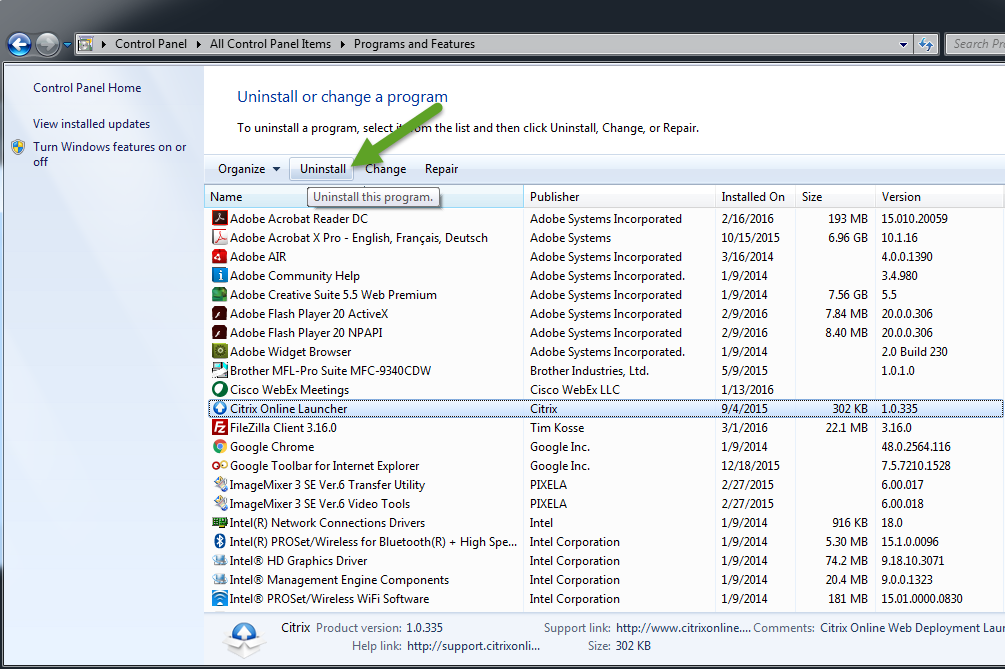Click the Google Chrome application icon

click(x=222, y=446)
